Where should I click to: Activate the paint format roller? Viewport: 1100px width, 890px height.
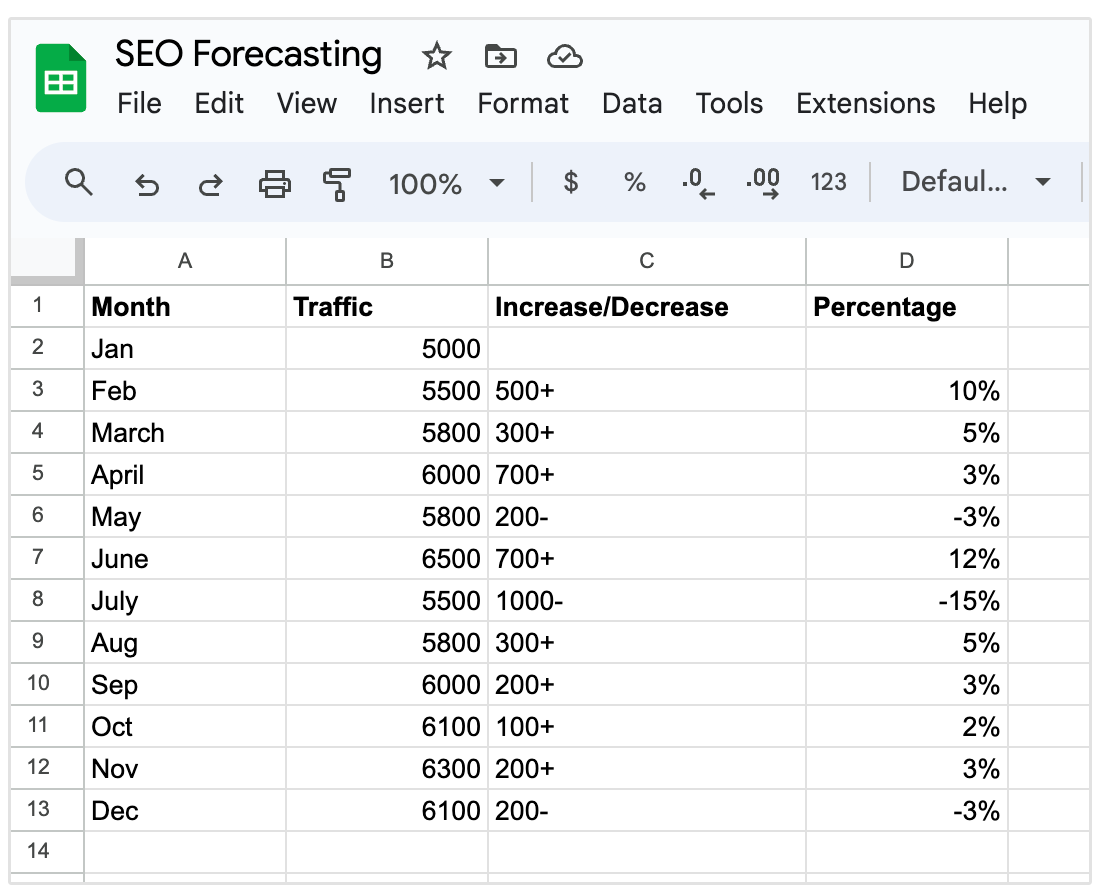337,184
